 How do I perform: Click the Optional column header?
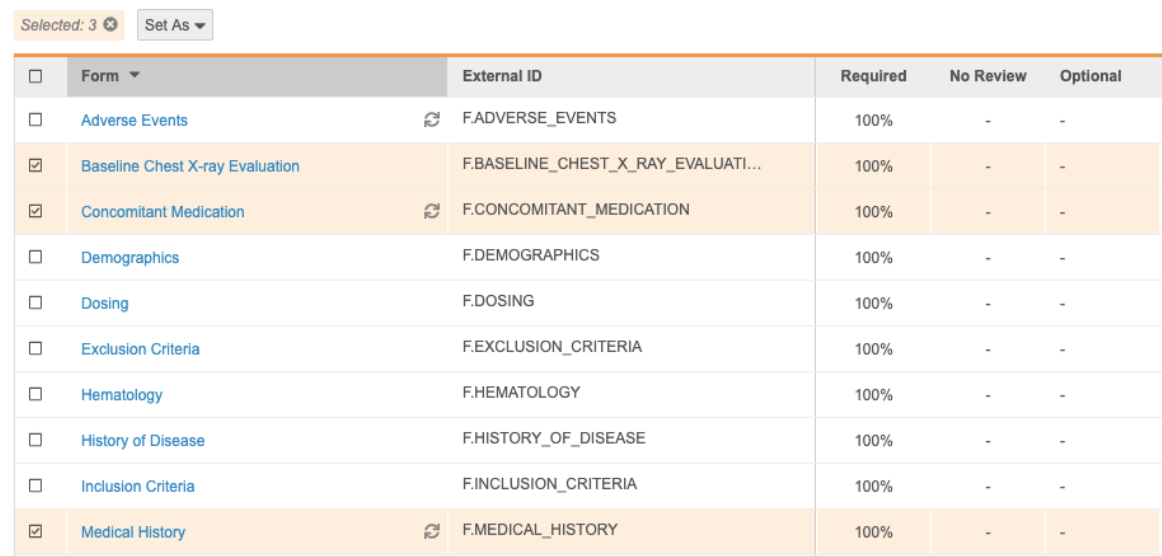tap(1090, 76)
